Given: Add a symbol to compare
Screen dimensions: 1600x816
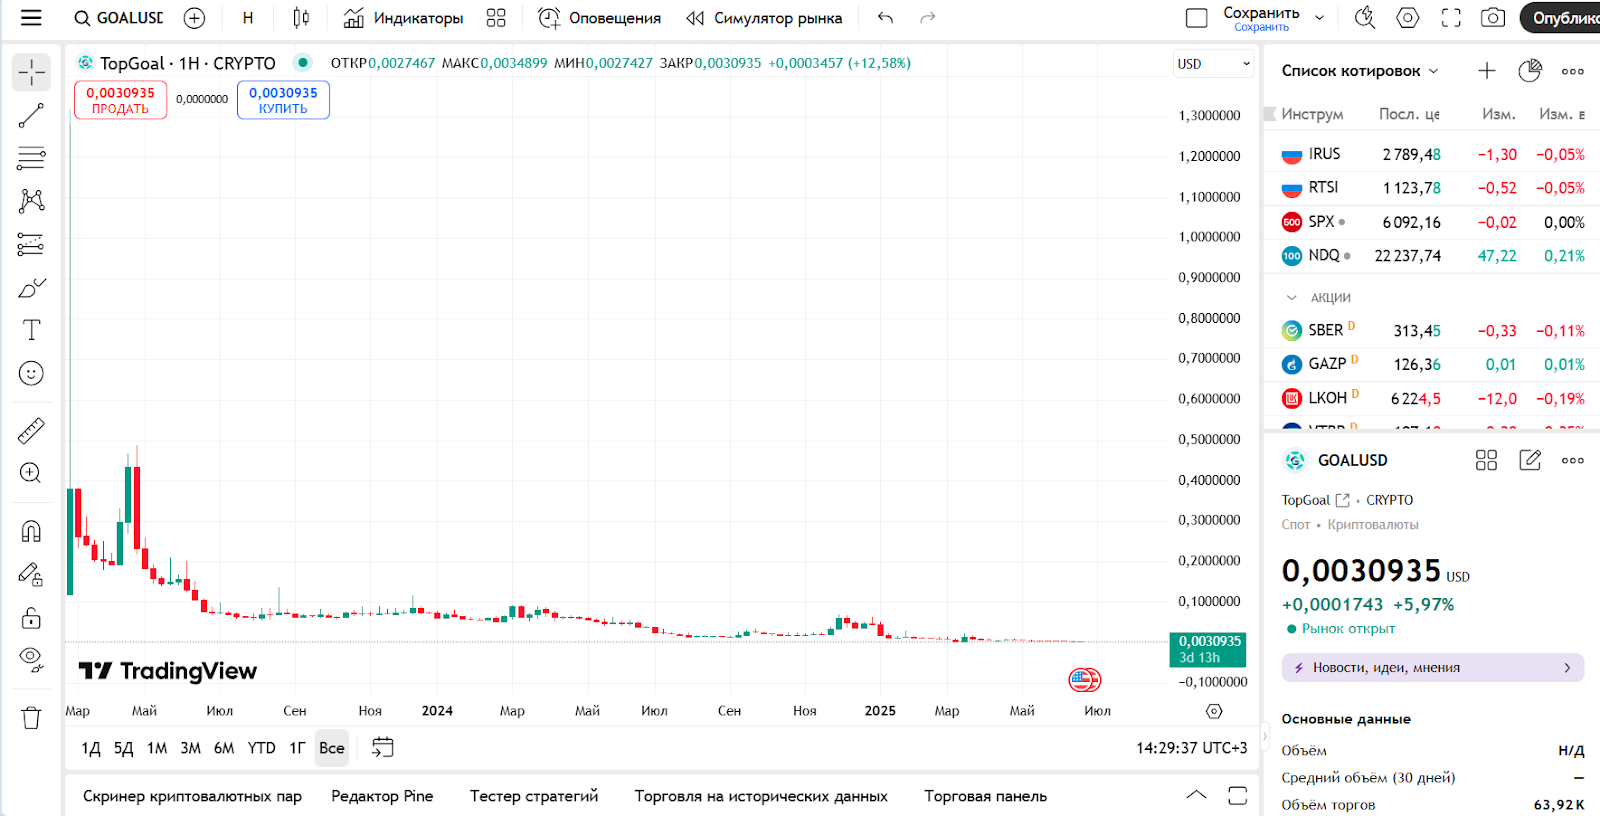Looking at the screenshot, I should [x=194, y=18].
